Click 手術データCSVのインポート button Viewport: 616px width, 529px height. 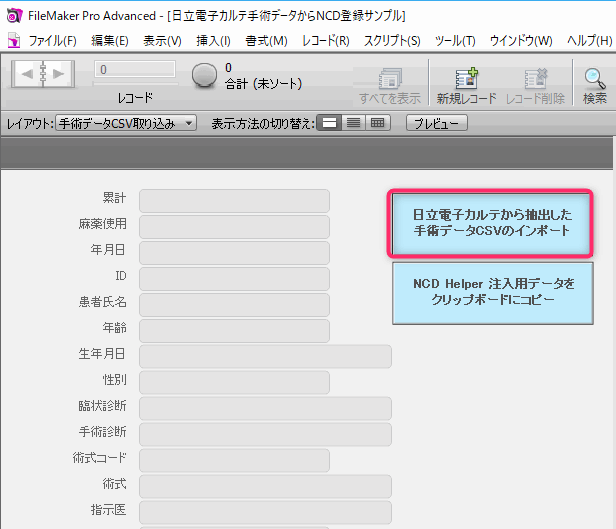click(x=491, y=223)
